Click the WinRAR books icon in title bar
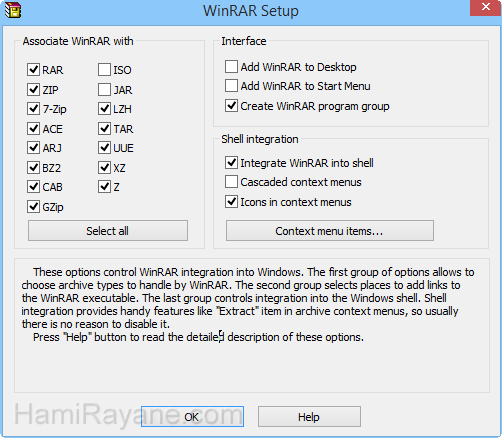This screenshot has width=502, height=438. 13,10
